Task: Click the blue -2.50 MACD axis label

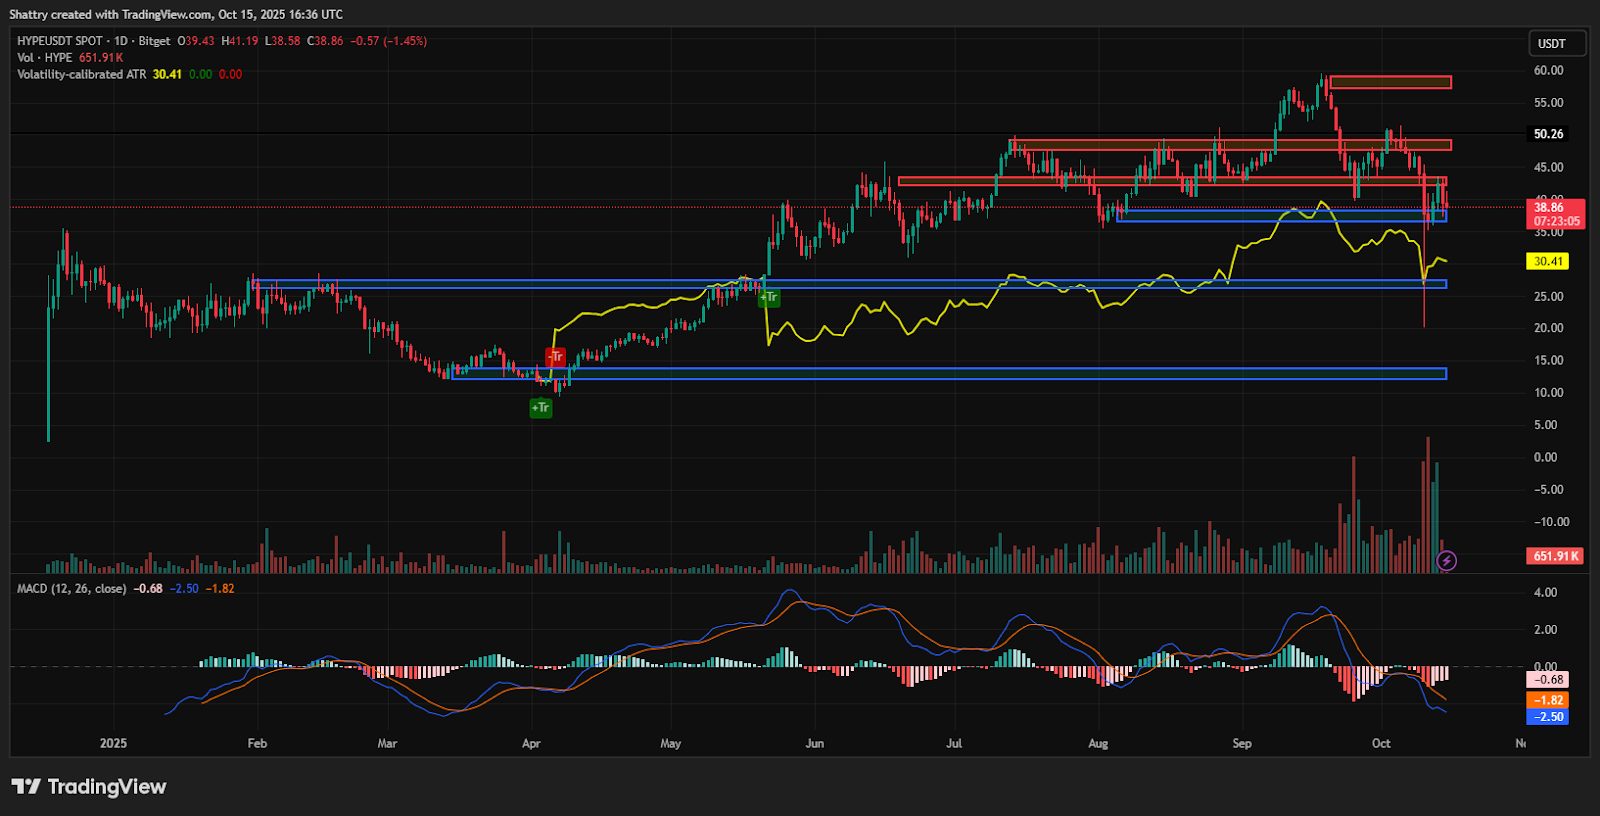Action: coord(1548,717)
